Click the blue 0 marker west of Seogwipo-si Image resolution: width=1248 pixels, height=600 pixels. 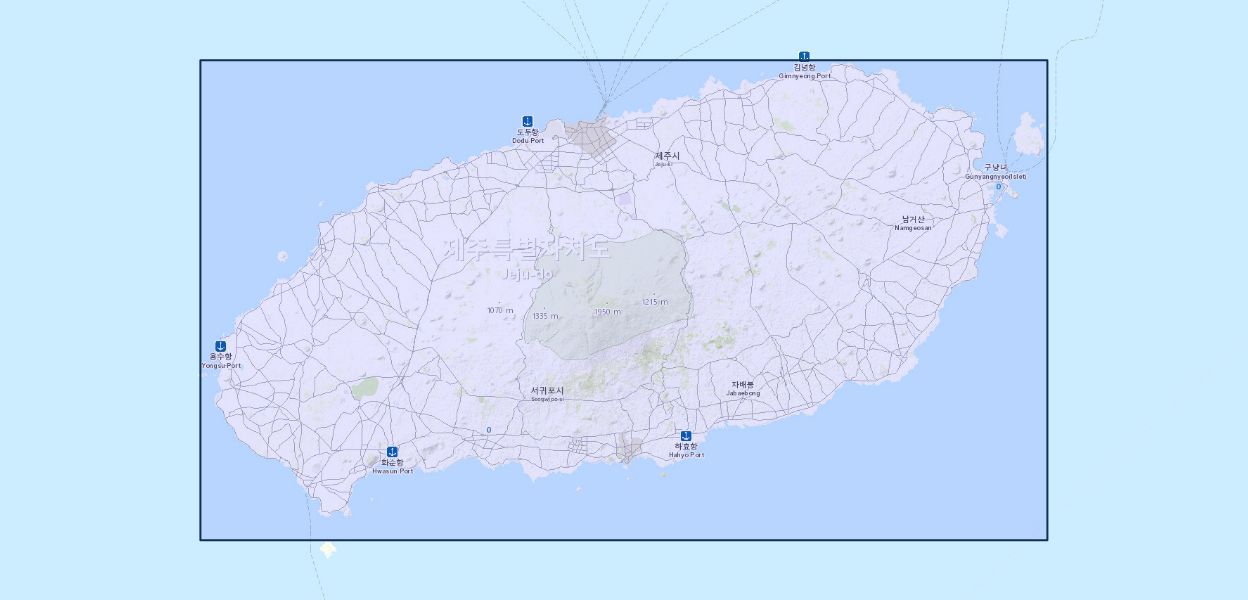489,430
